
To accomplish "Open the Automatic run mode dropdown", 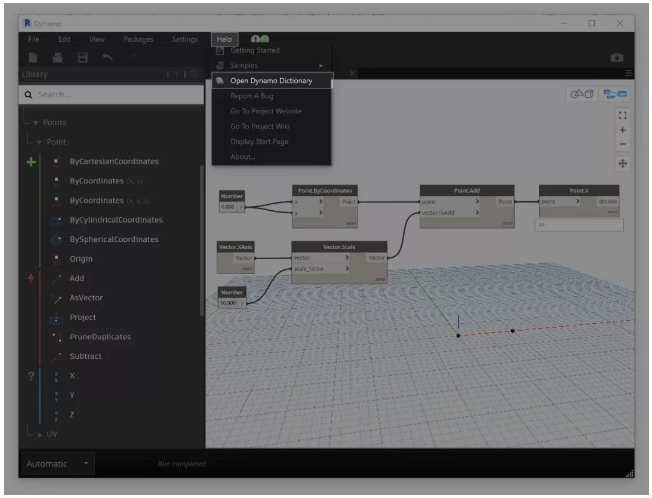I will click(57, 463).
